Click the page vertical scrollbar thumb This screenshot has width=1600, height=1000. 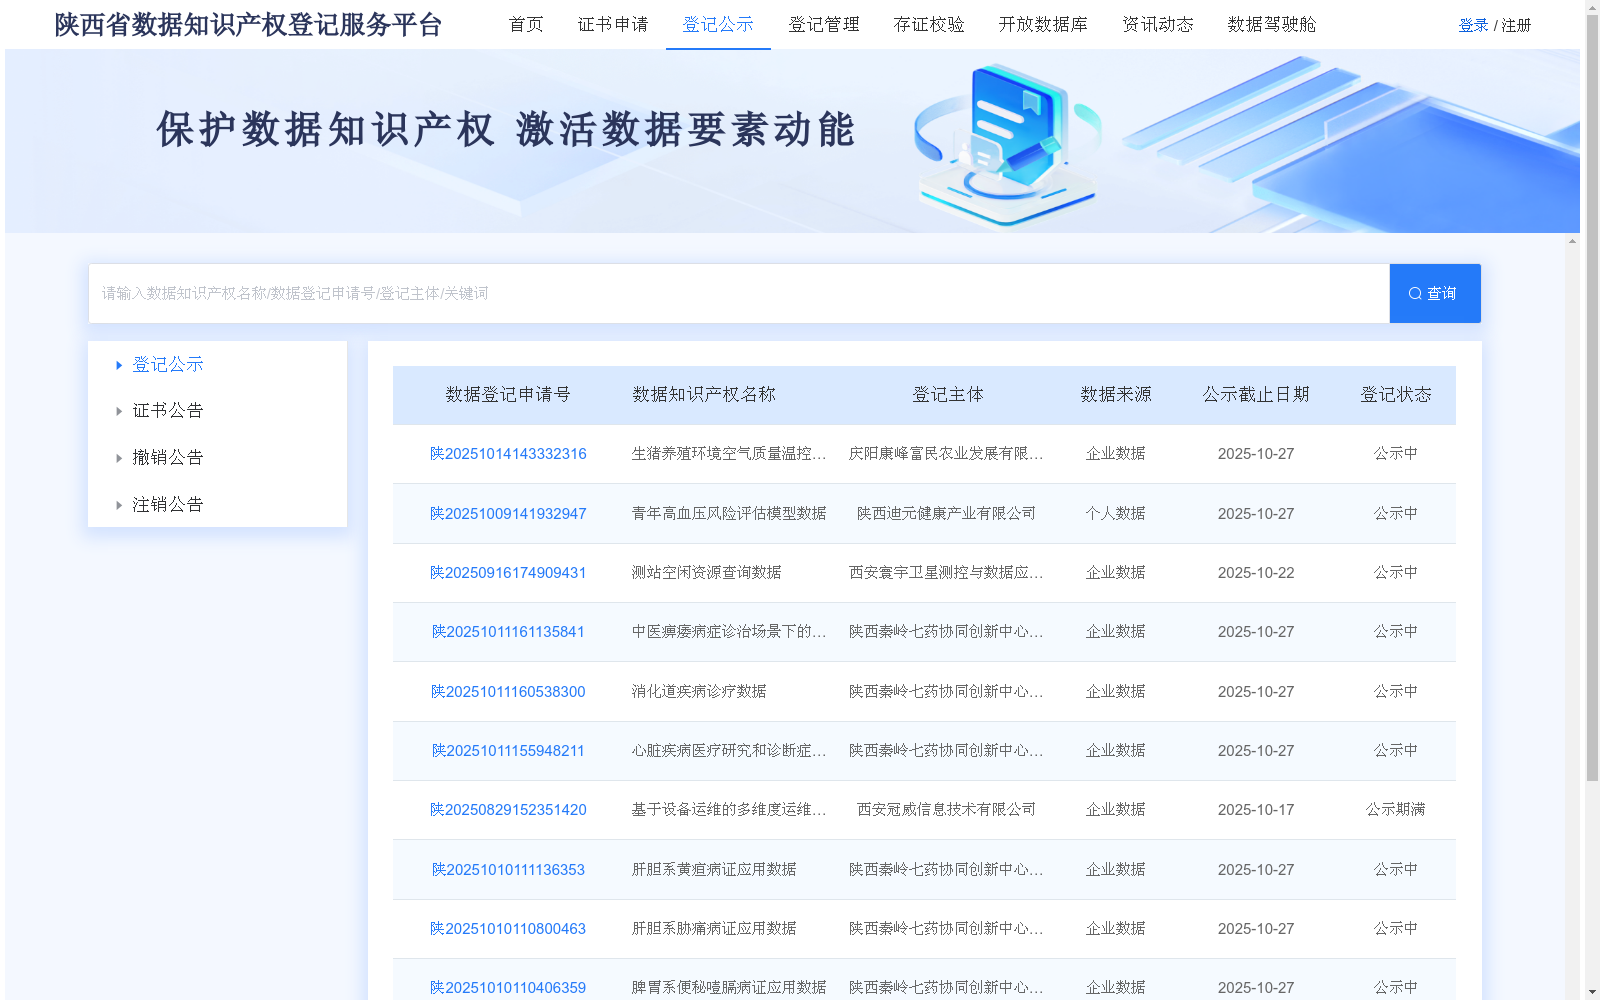[1592, 397]
